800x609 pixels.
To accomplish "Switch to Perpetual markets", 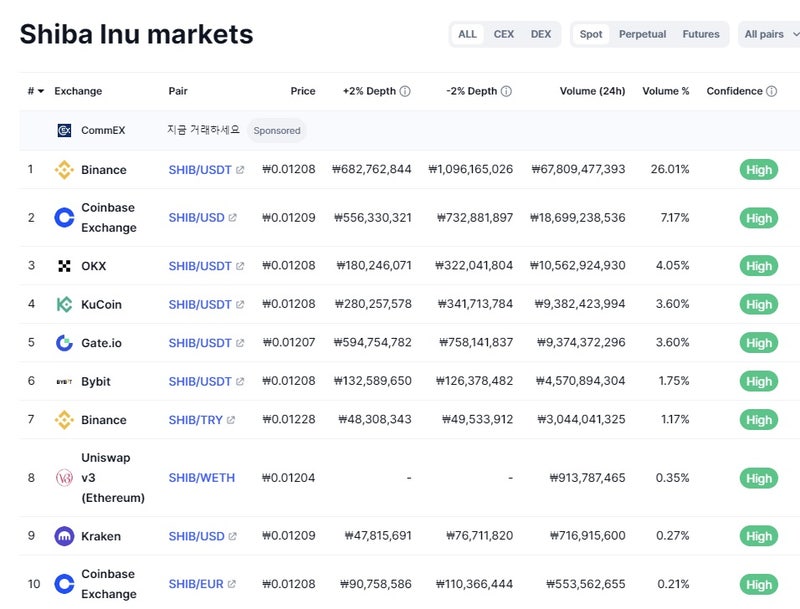I will [642, 34].
